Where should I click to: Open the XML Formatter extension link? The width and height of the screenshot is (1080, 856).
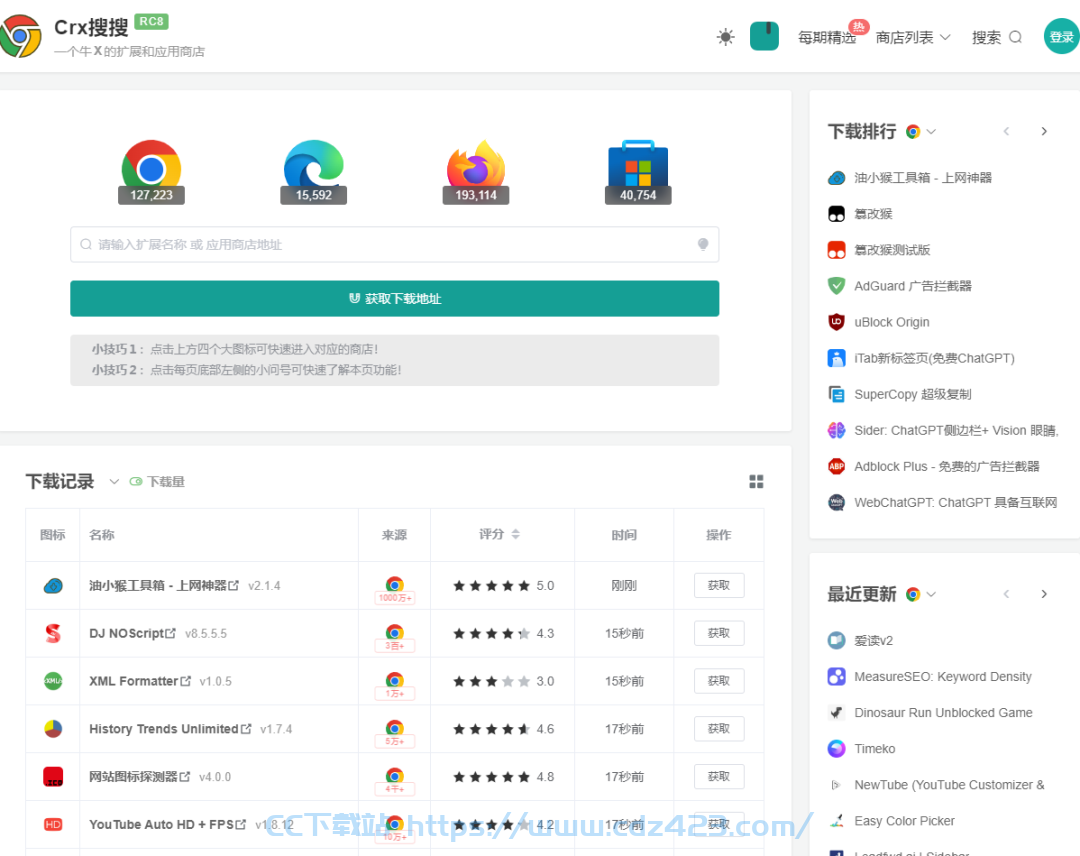[140, 681]
